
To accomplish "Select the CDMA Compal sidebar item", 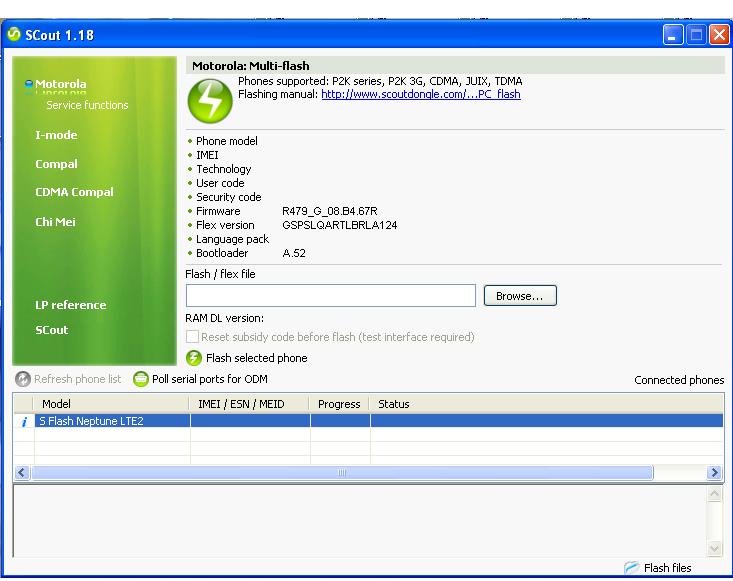I will point(74,192).
